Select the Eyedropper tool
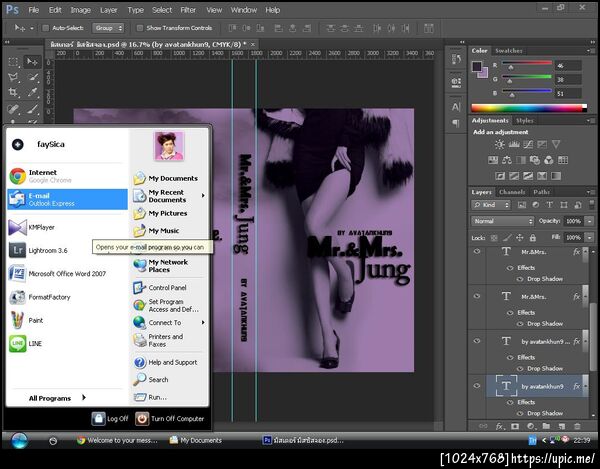 (x=32, y=92)
